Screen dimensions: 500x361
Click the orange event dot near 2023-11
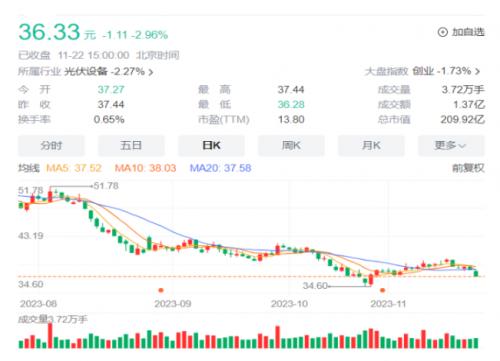click(382, 290)
